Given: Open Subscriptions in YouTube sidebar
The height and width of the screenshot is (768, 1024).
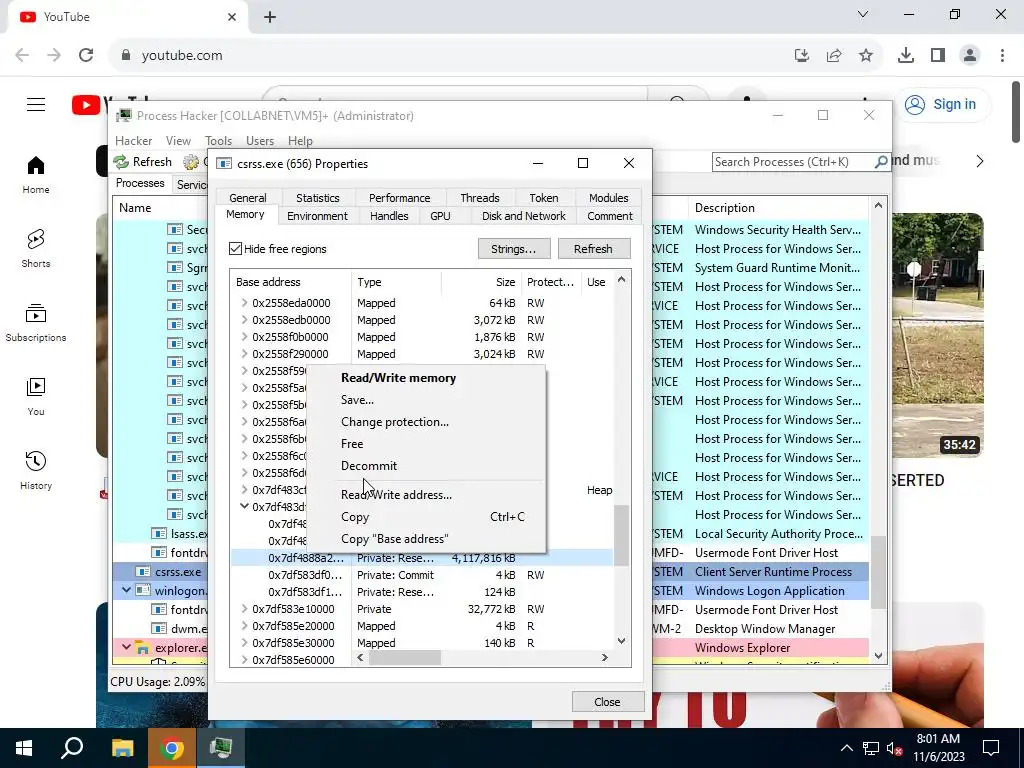Looking at the screenshot, I should tap(36, 323).
